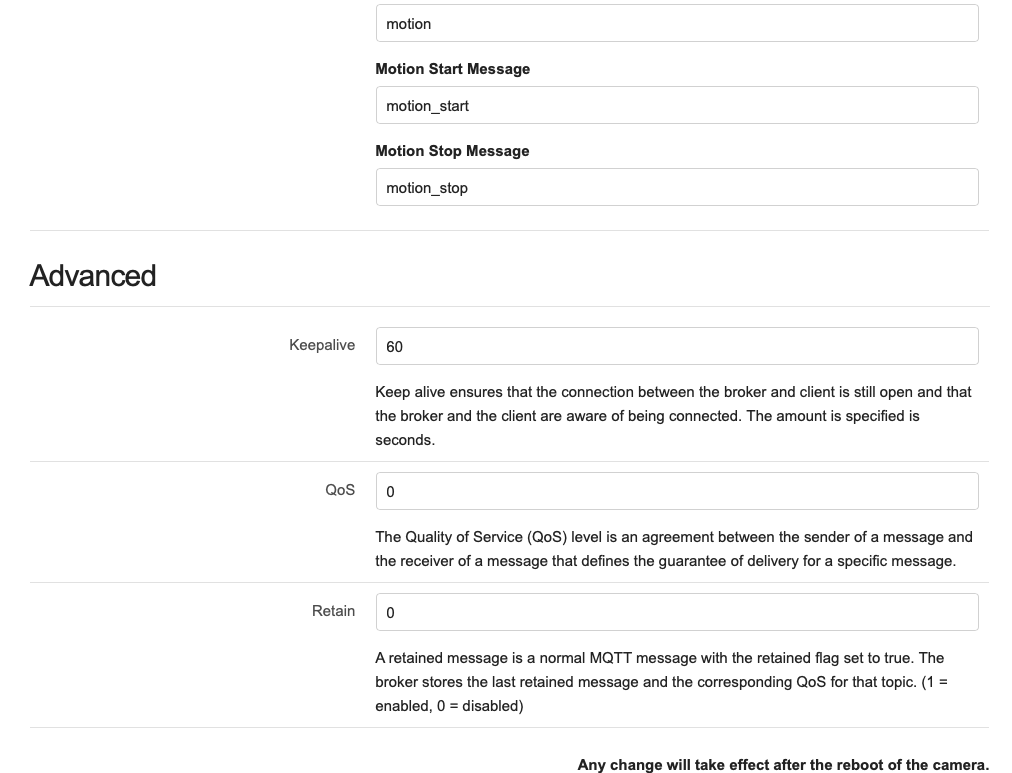Click the Retain label
This screenshot has height=773, width=1012.
point(333,611)
